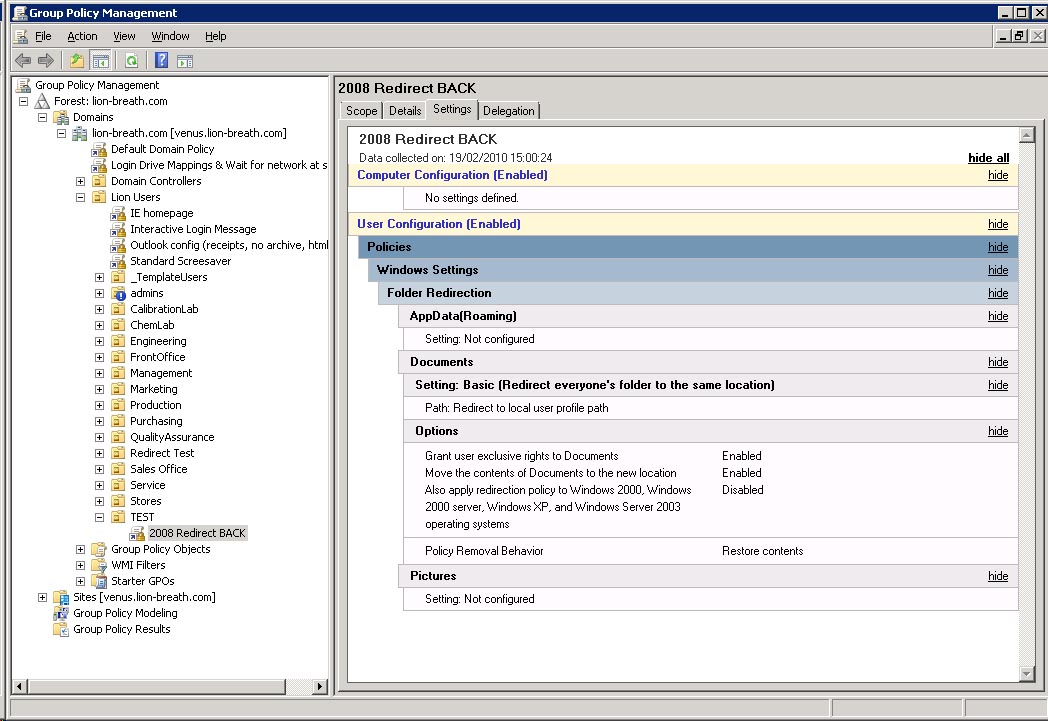Switch to the Scope tab
The image size is (1048, 721).
362,111
